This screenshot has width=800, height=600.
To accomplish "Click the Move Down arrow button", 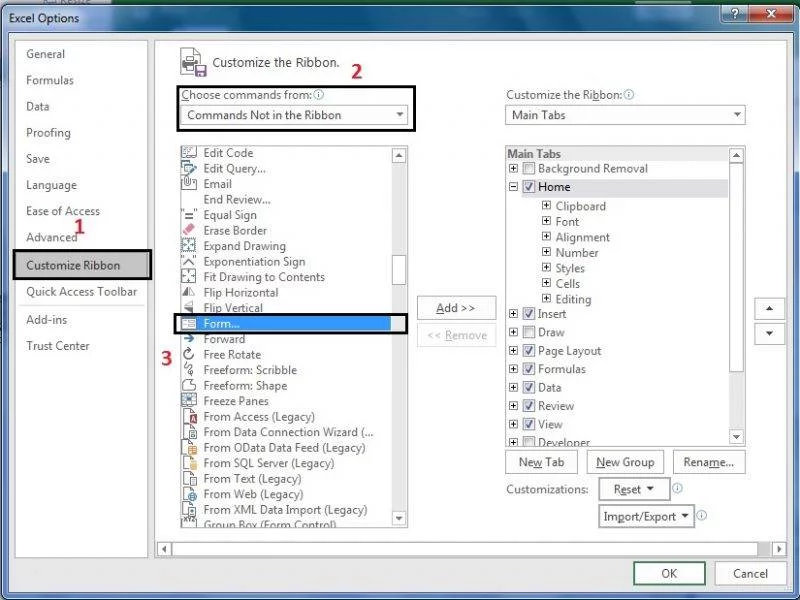I will pos(769,334).
